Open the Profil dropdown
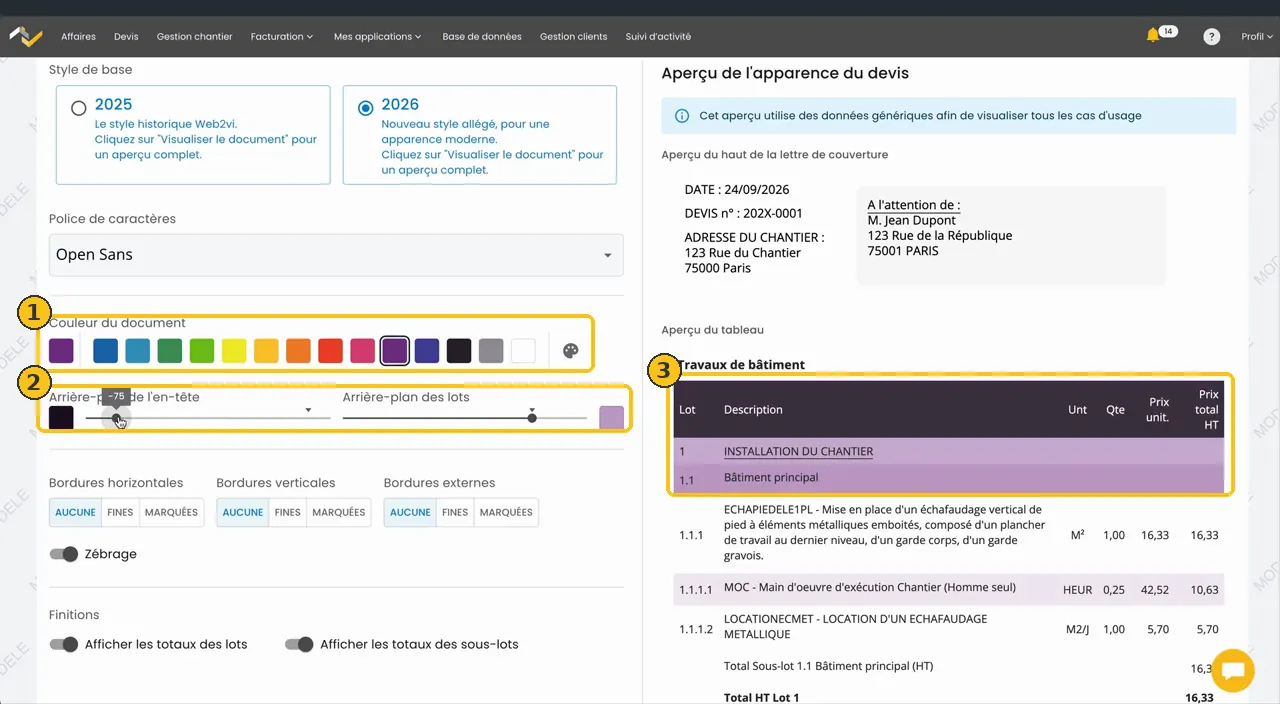 [1257, 36]
